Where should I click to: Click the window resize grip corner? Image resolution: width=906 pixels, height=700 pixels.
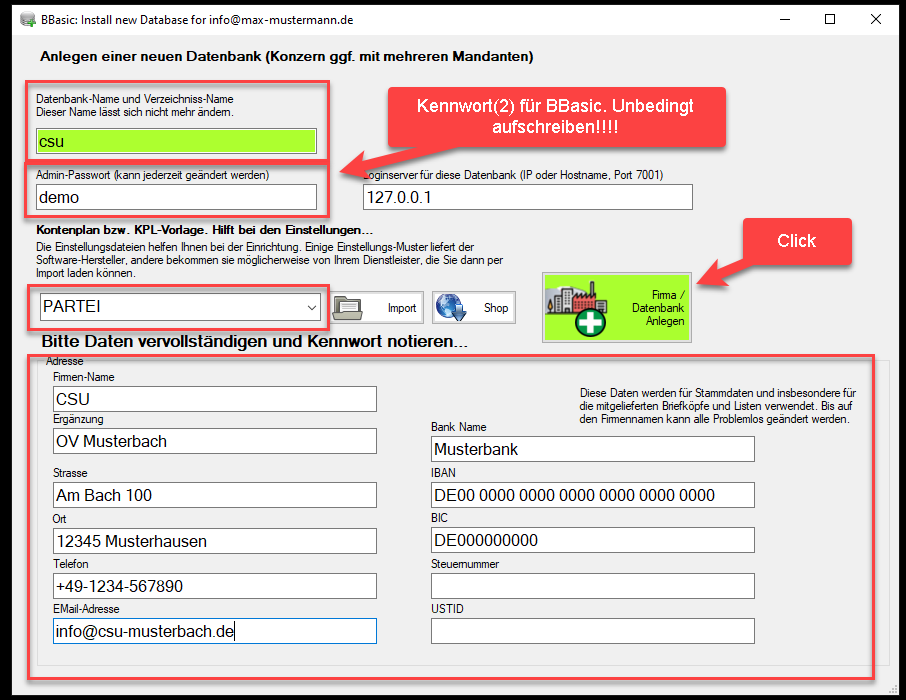pyautogui.click(x=894, y=689)
